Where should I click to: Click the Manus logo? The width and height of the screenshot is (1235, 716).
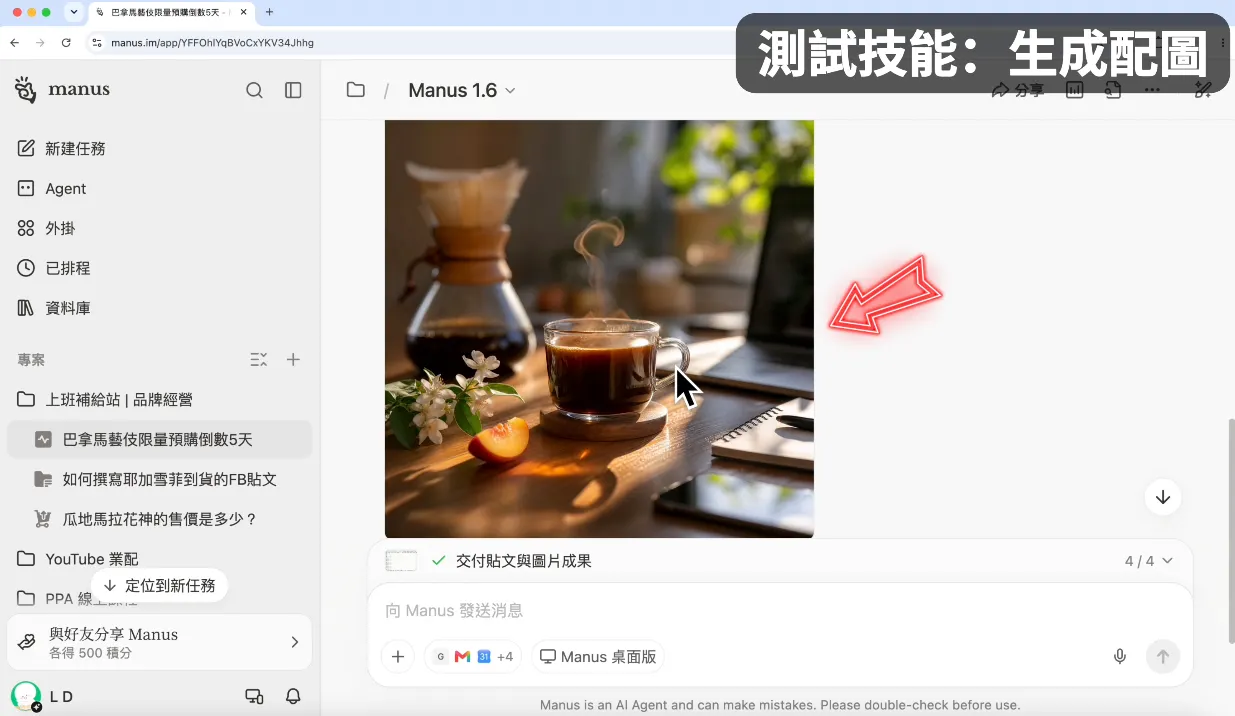tap(62, 89)
